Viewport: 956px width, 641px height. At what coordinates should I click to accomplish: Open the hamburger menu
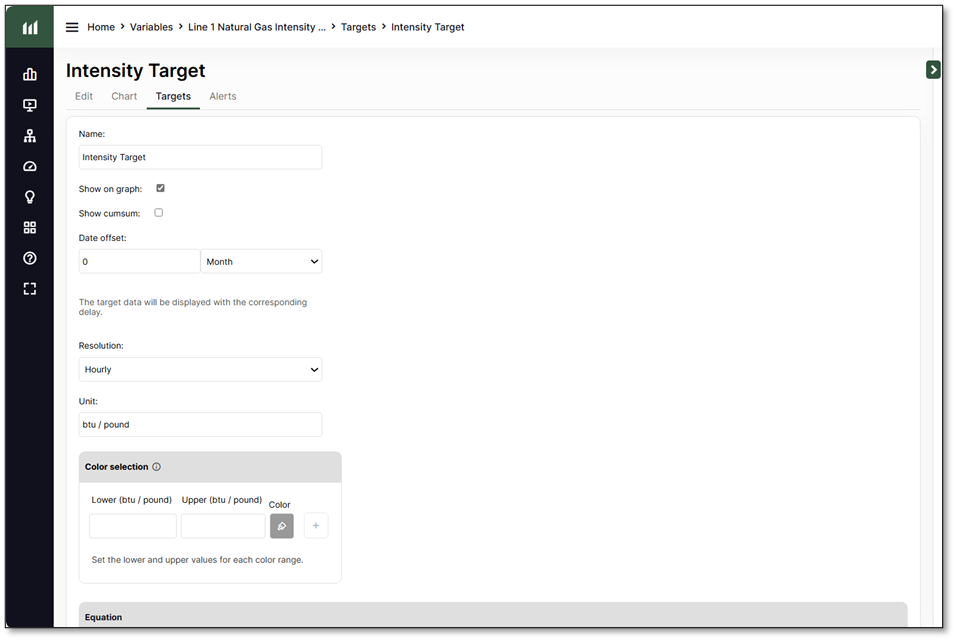72,27
